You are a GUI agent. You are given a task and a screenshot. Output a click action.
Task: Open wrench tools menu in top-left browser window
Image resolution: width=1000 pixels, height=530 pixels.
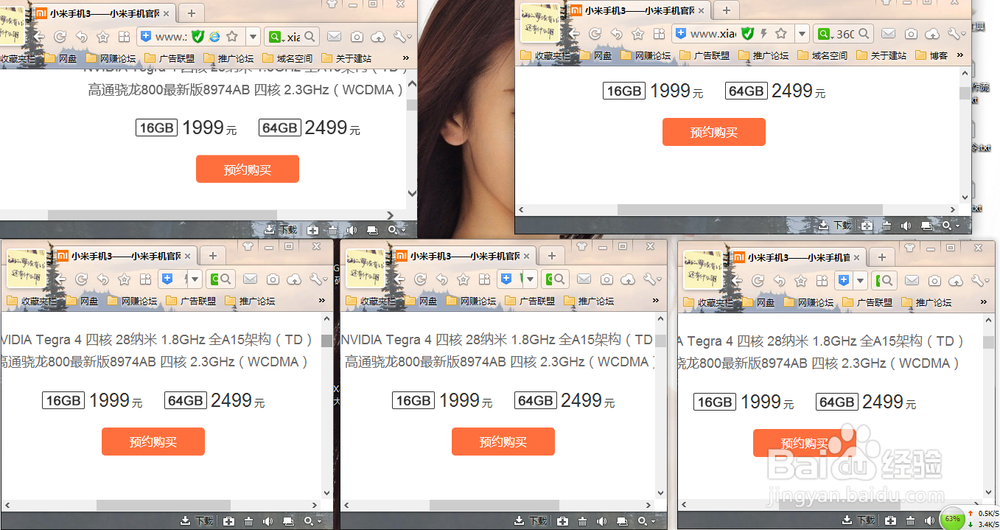point(402,37)
